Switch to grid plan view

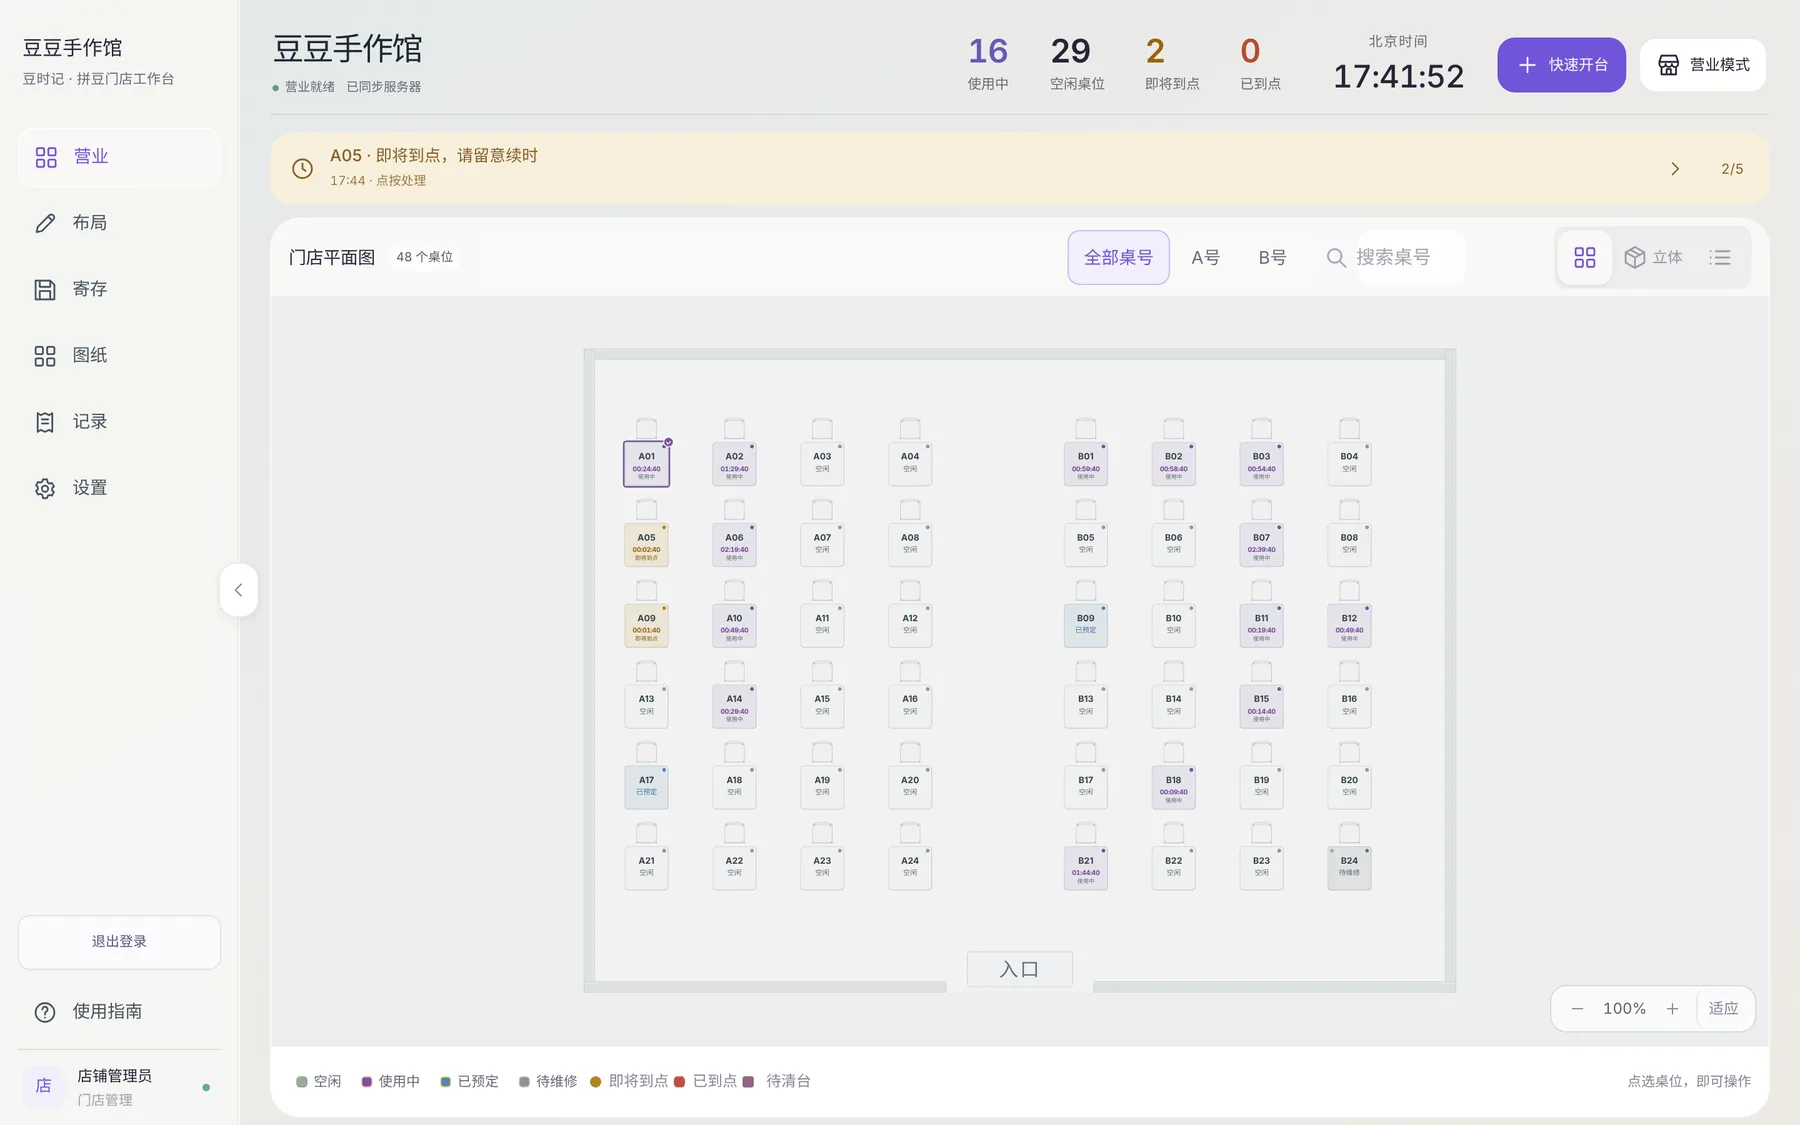[1585, 258]
